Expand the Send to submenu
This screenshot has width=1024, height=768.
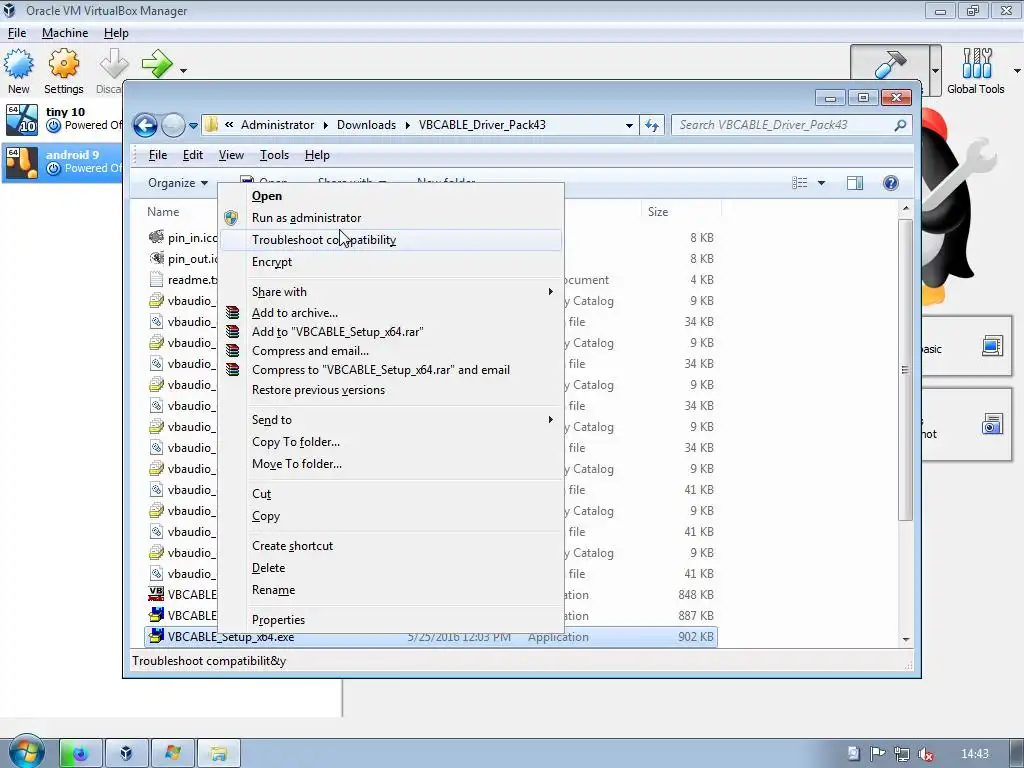[x=391, y=420]
